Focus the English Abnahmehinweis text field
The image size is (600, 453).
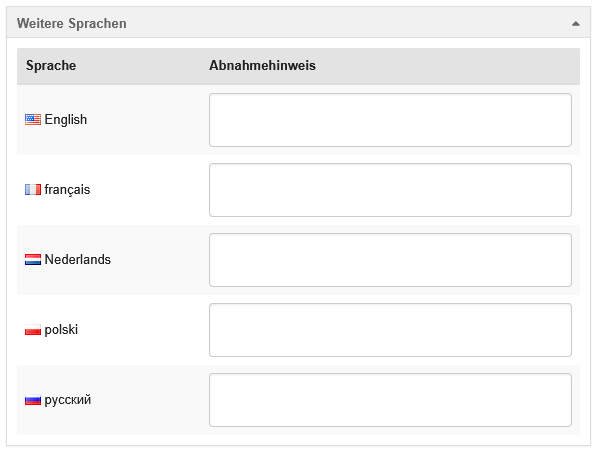tap(390, 120)
